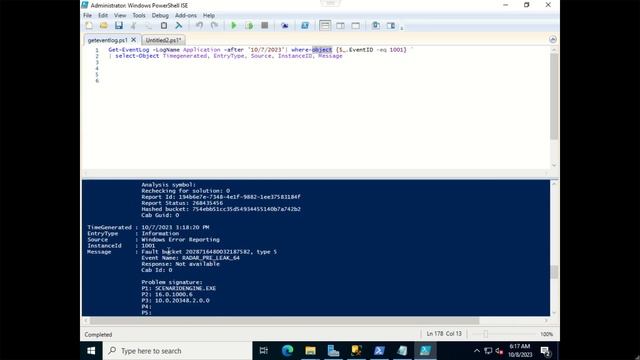This screenshot has height=360, width=640.
Task: Save the script with the floppy icon
Action: (119, 26)
